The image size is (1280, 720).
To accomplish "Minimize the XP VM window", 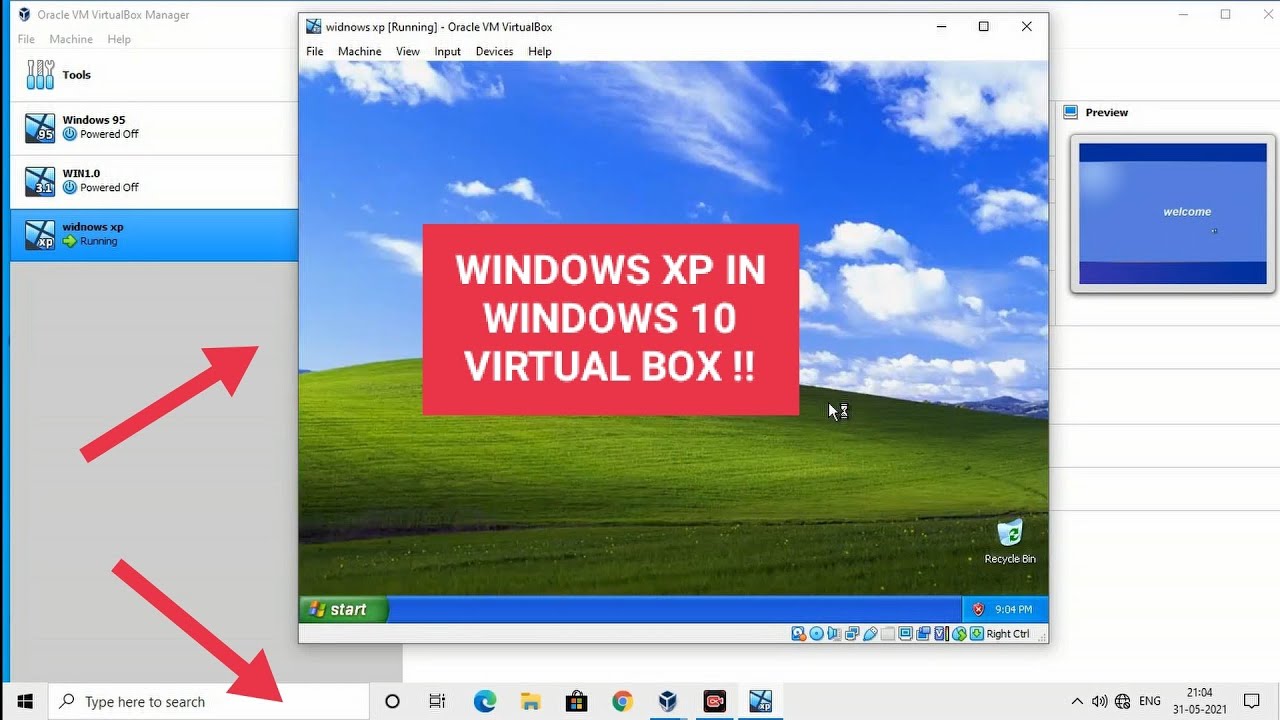I will click(940, 27).
